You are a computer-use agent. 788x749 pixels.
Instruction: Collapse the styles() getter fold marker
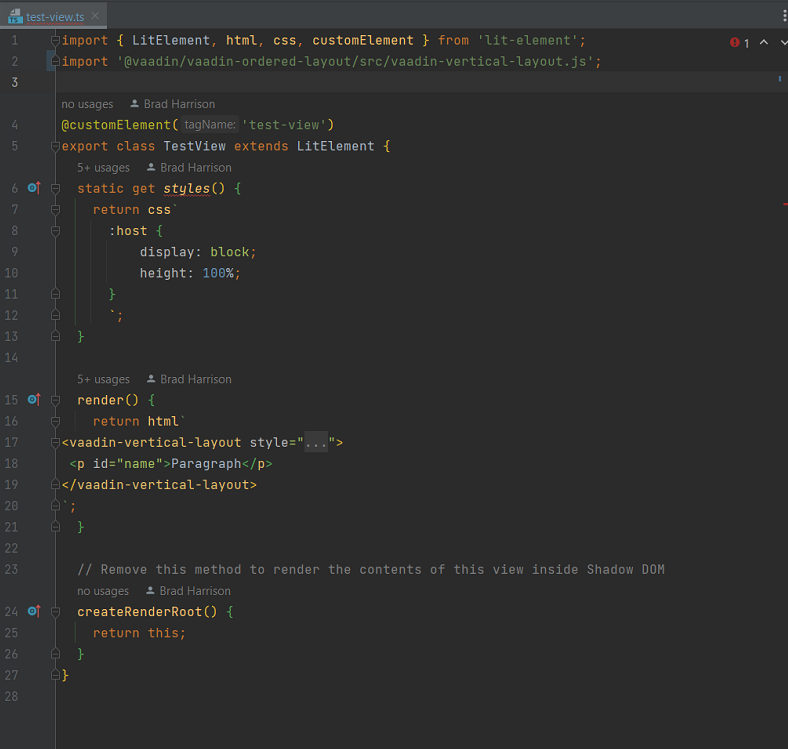55,188
